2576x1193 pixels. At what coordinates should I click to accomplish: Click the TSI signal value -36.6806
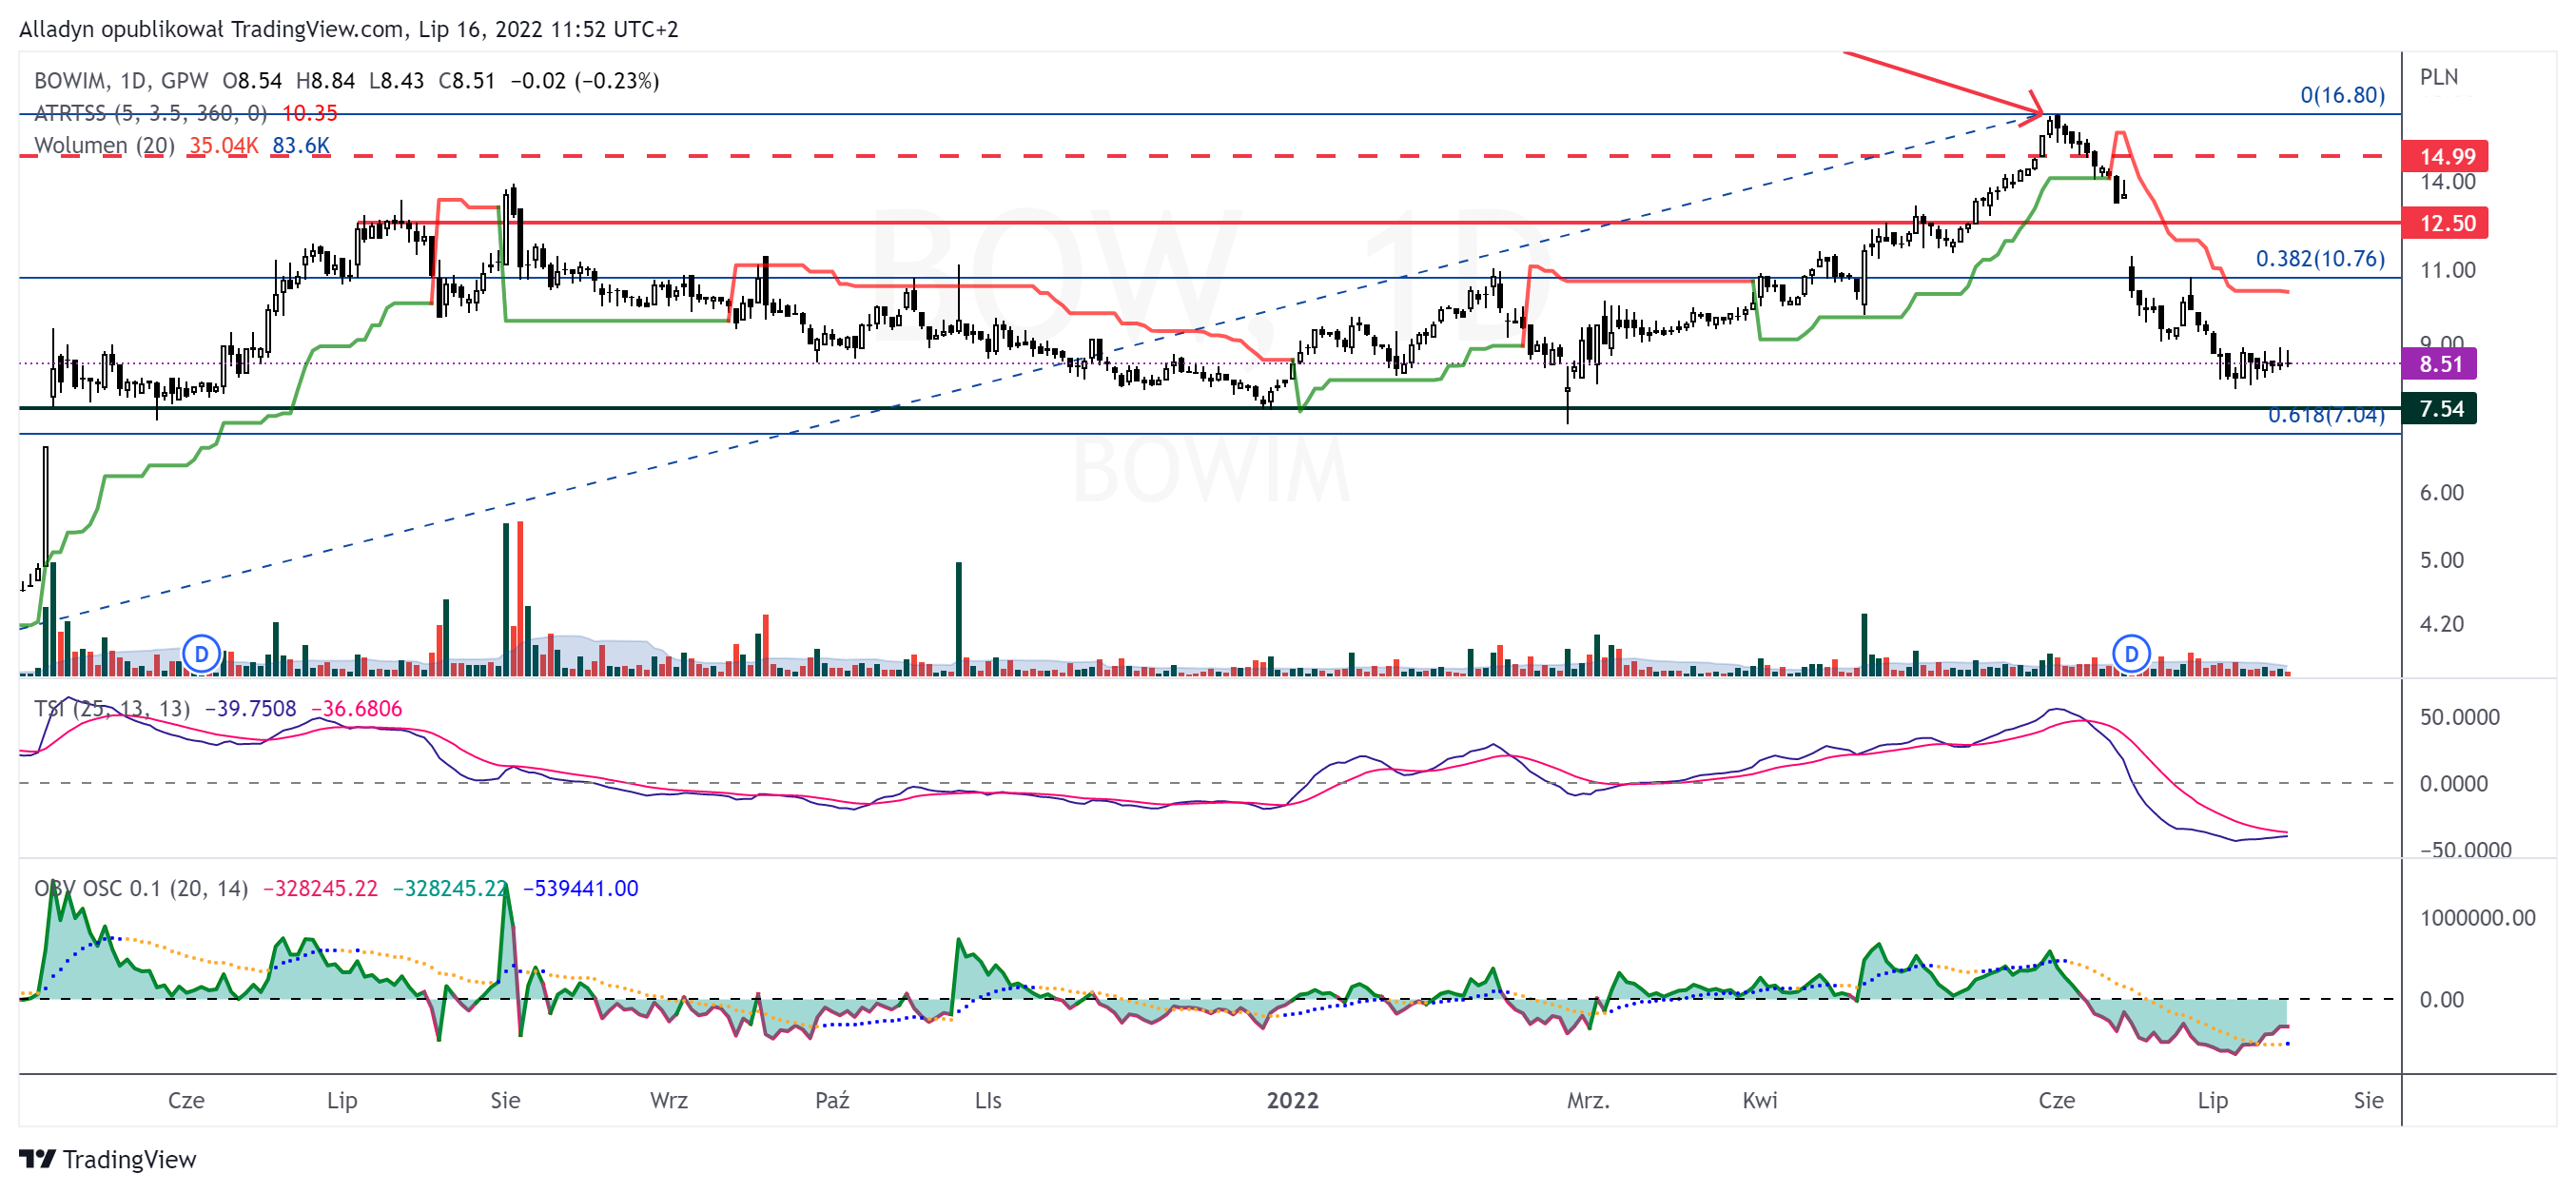tap(356, 708)
